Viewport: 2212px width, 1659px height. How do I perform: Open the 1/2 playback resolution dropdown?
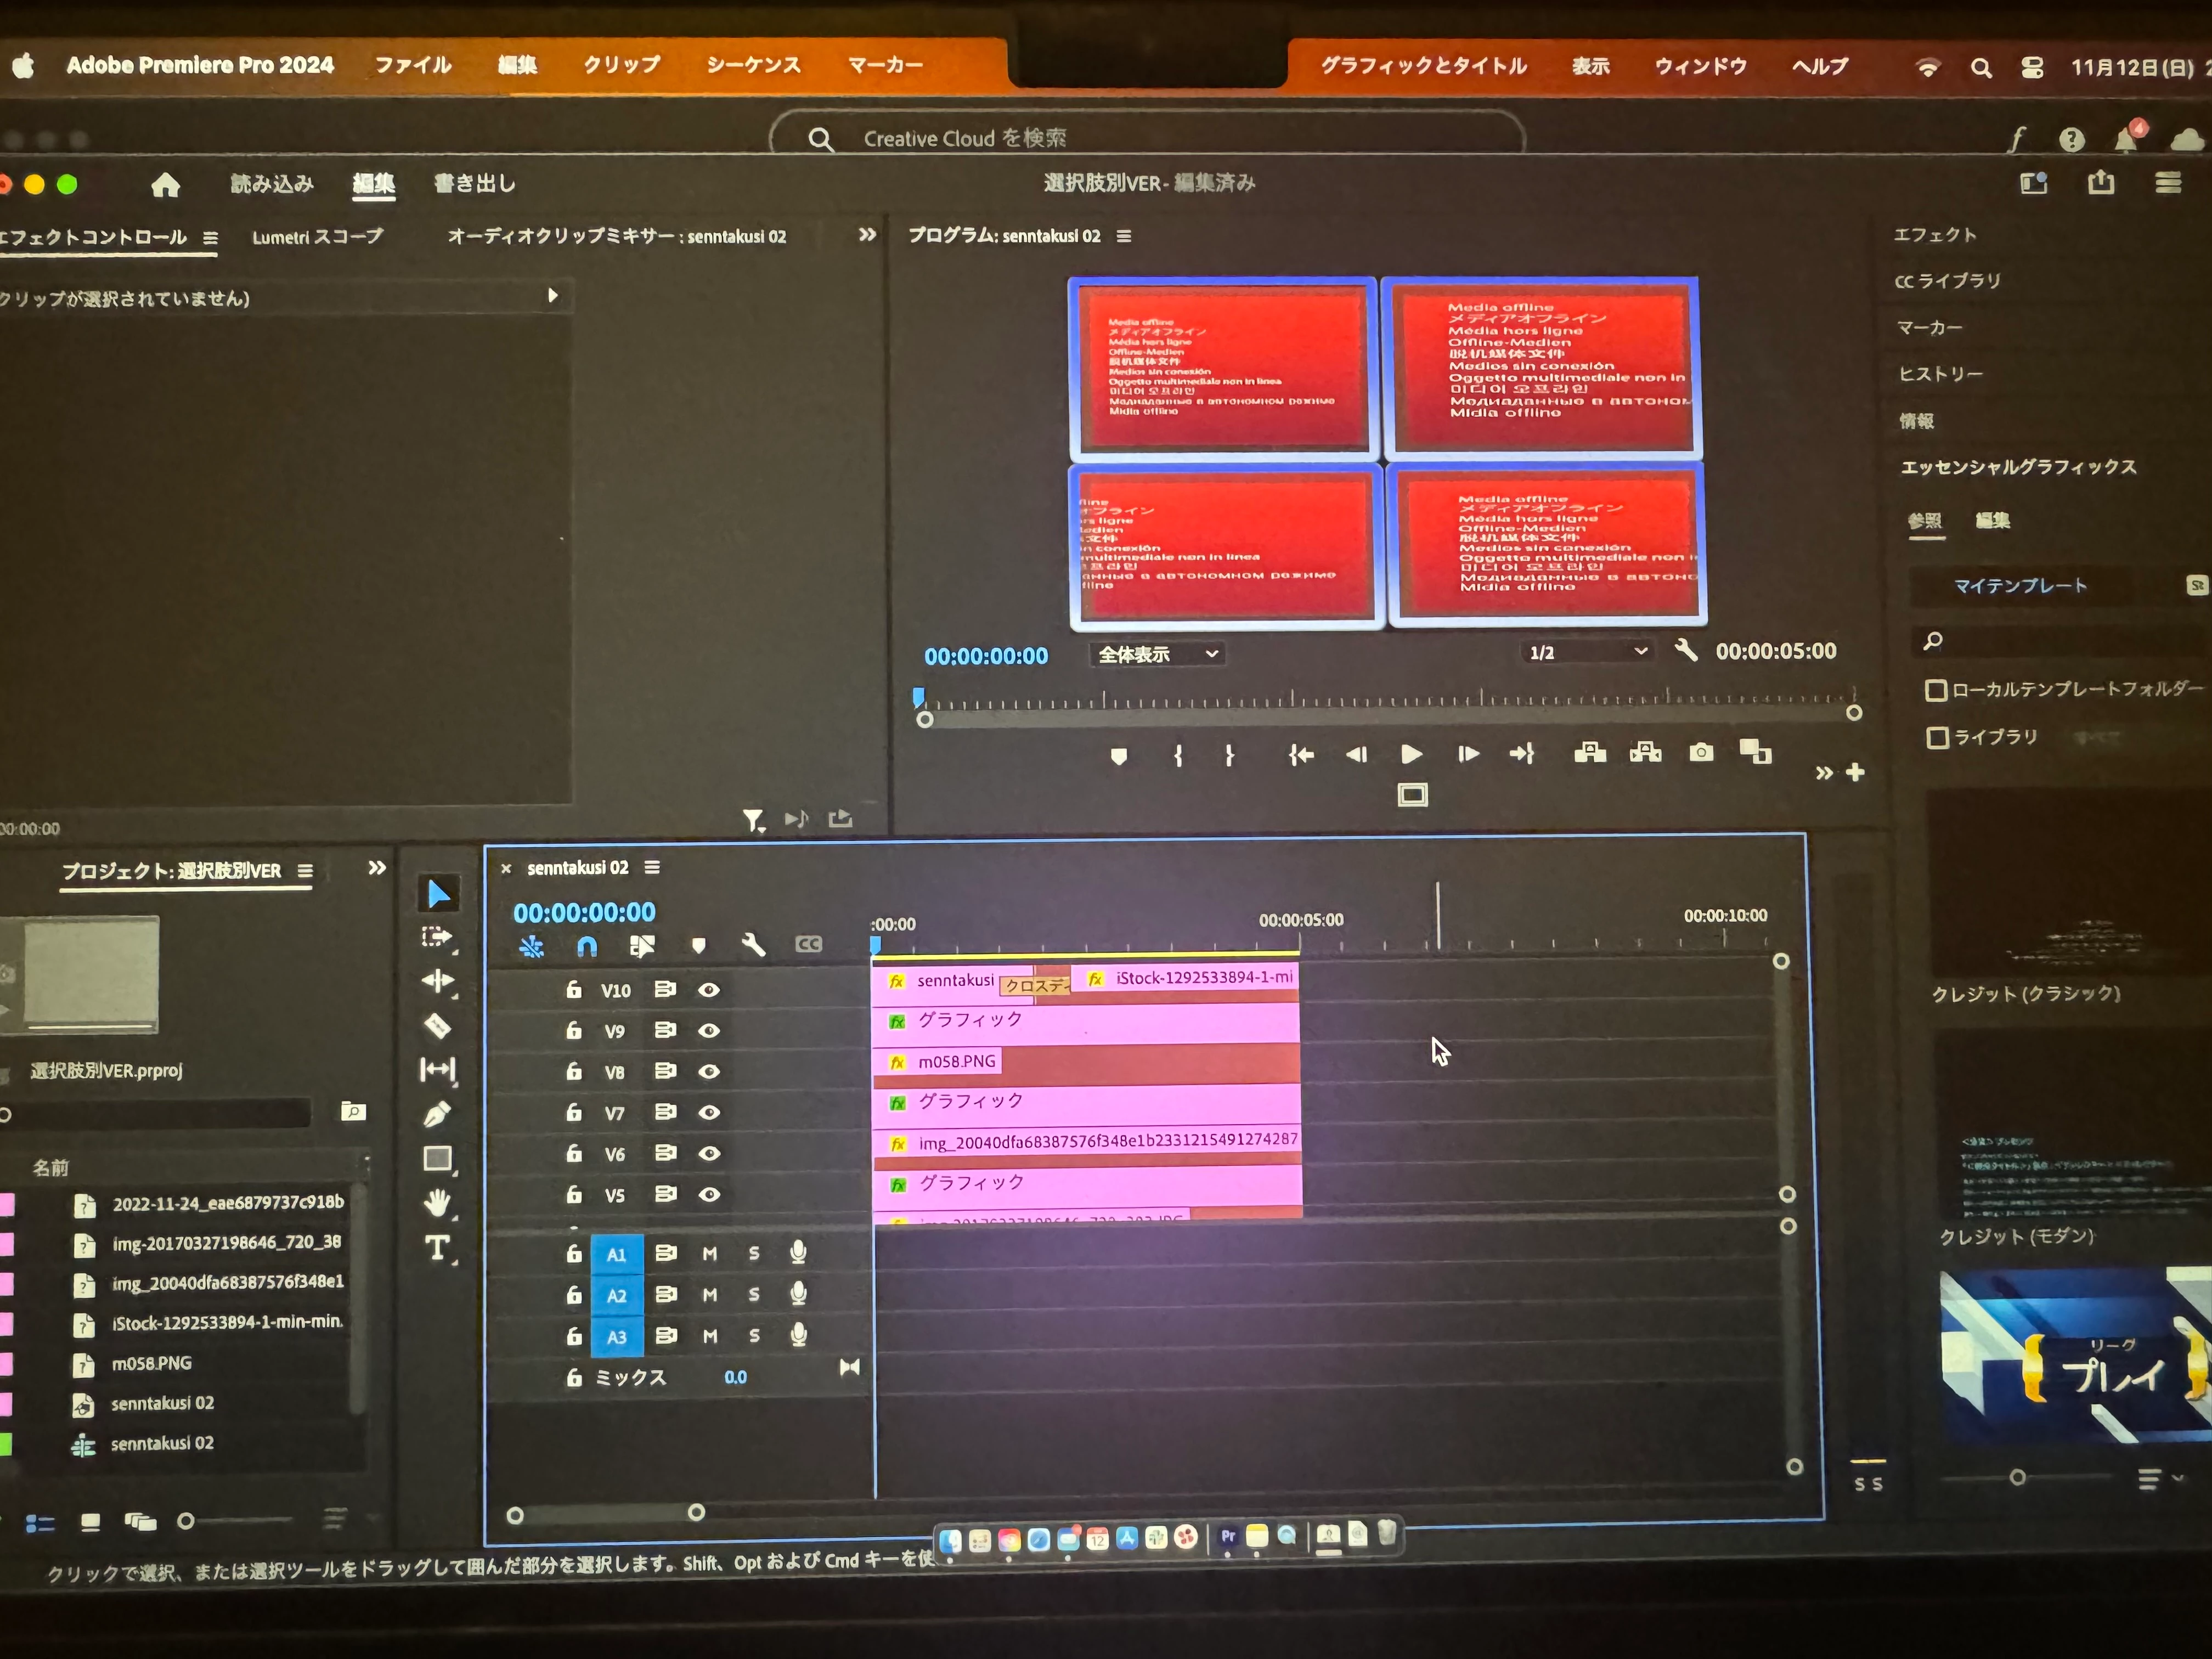1586,652
